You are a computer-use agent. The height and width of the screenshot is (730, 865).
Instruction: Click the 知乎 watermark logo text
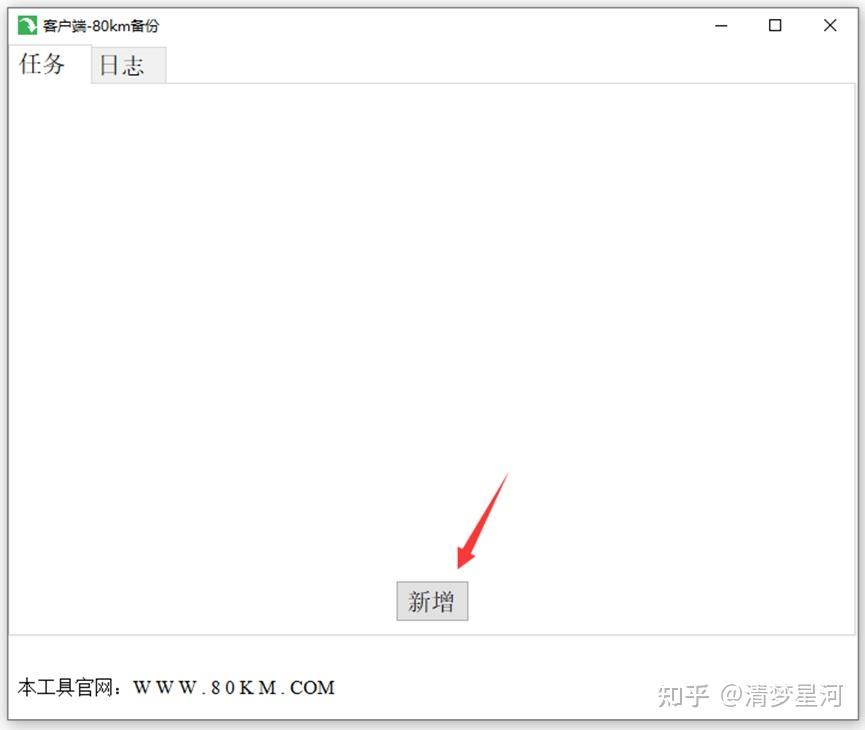683,696
